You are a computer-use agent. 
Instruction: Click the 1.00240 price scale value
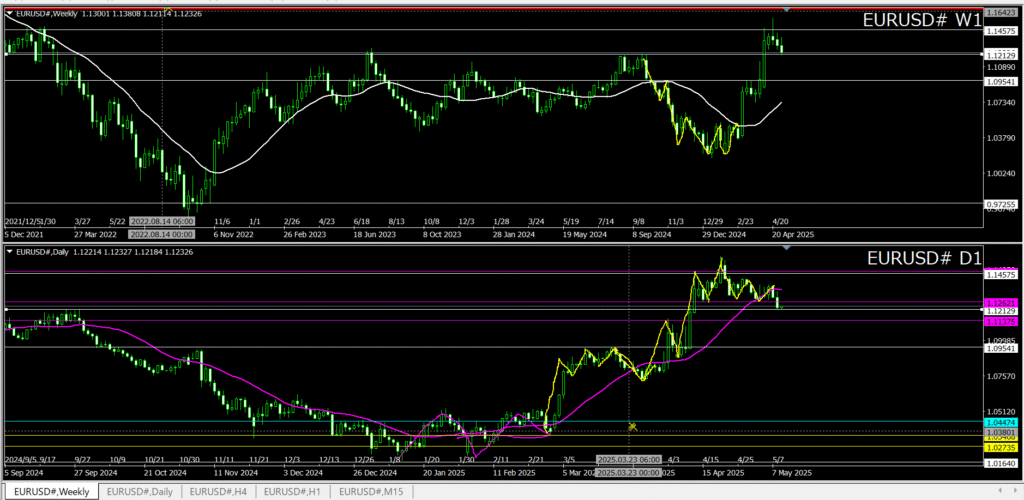1001,174
